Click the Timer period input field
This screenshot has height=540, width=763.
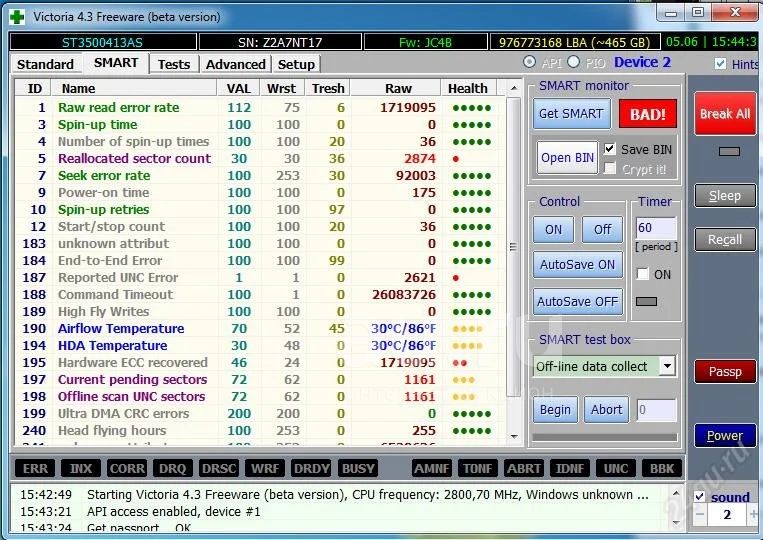click(656, 228)
